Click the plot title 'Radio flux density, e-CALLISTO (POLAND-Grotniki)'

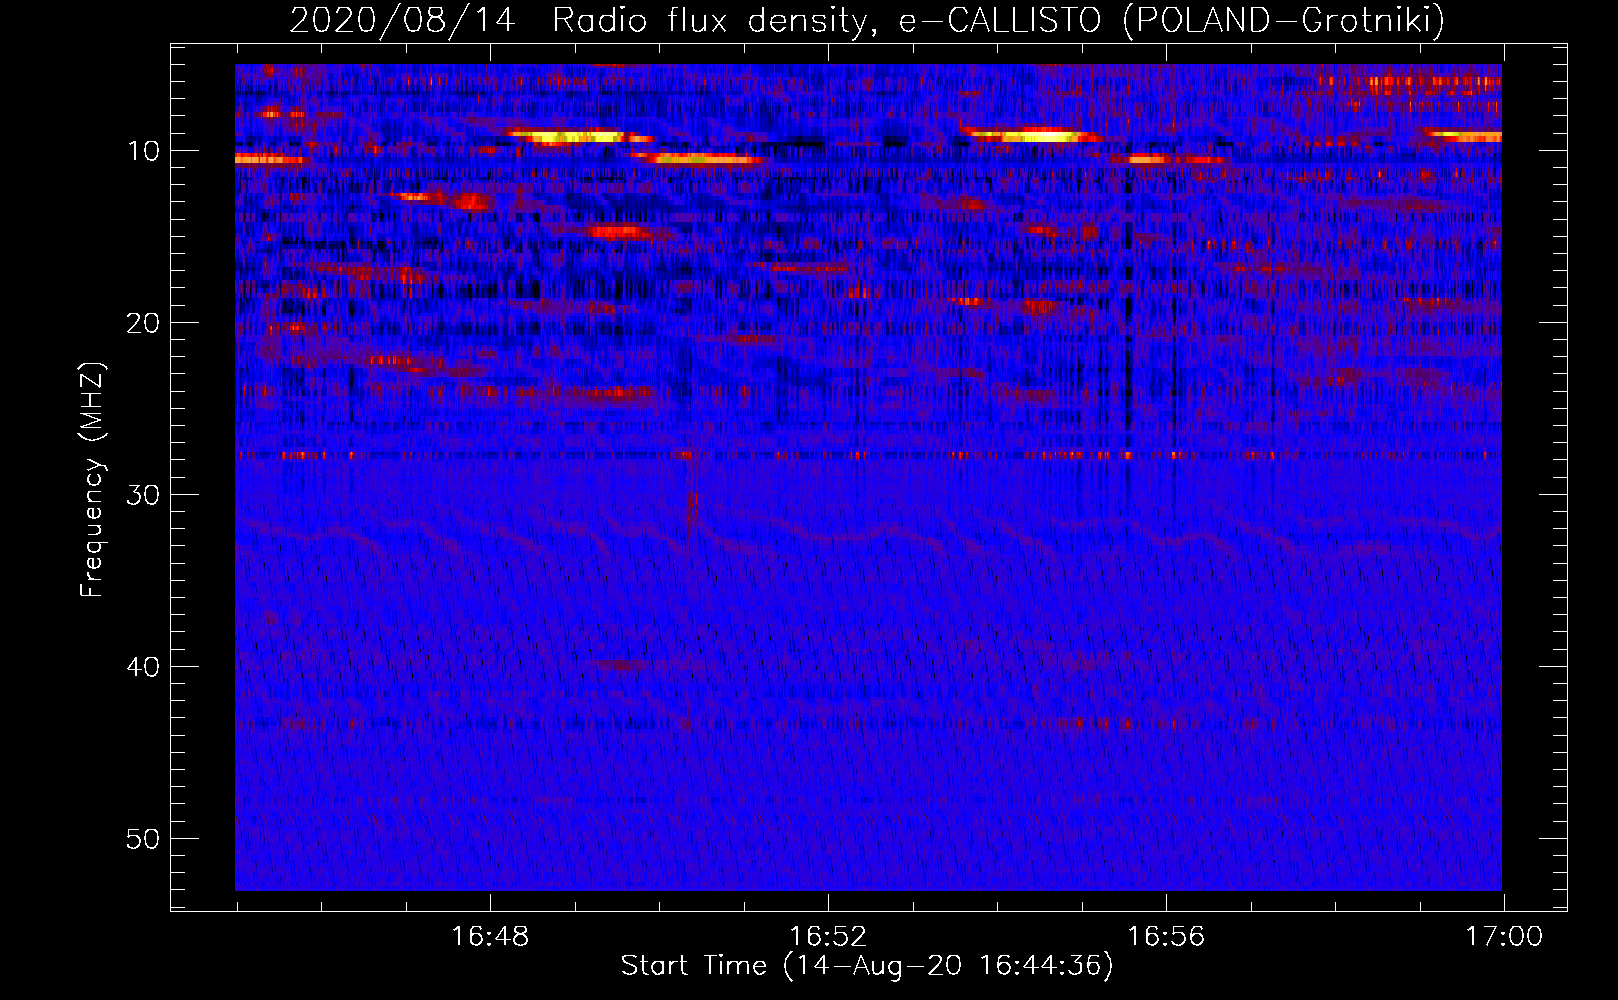(998, 20)
